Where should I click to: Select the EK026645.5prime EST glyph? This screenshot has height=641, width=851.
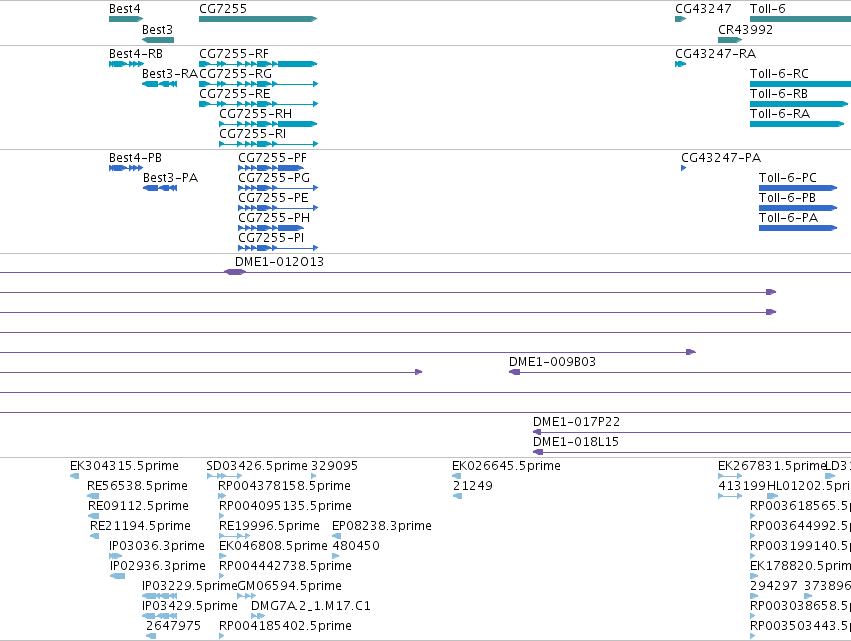point(456,476)
